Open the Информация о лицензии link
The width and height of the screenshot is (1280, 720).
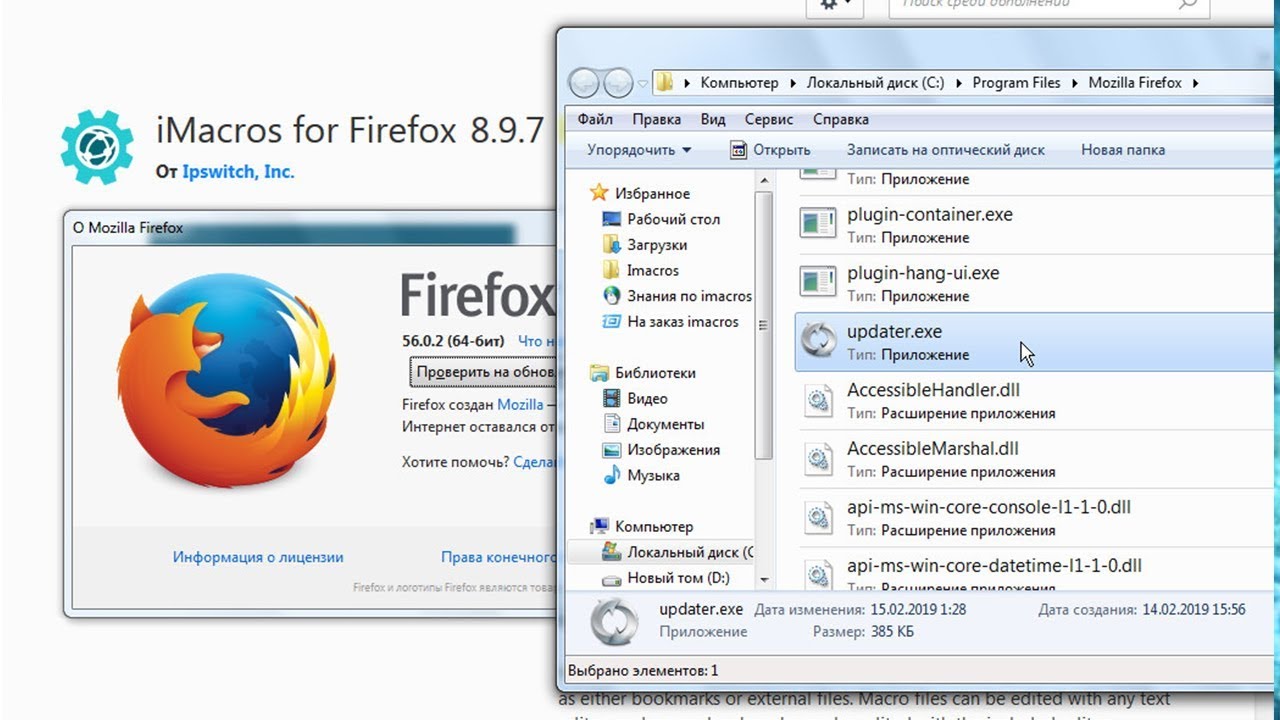pos(258,557)
